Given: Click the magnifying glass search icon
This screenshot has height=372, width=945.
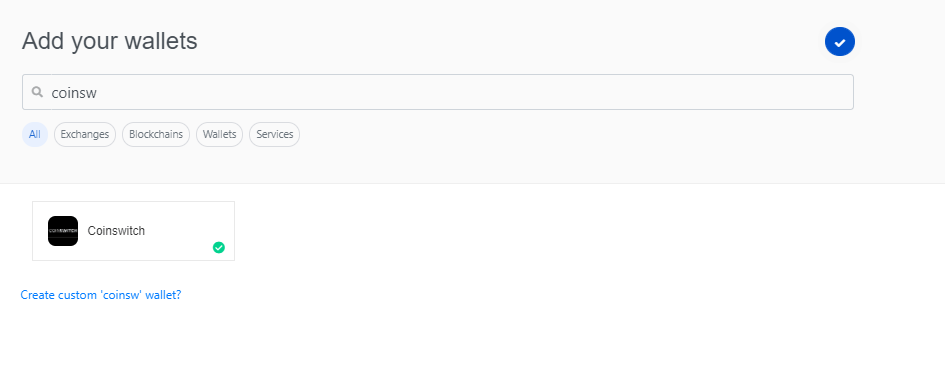Looking at the screenshot, I should tap(37, 92).
